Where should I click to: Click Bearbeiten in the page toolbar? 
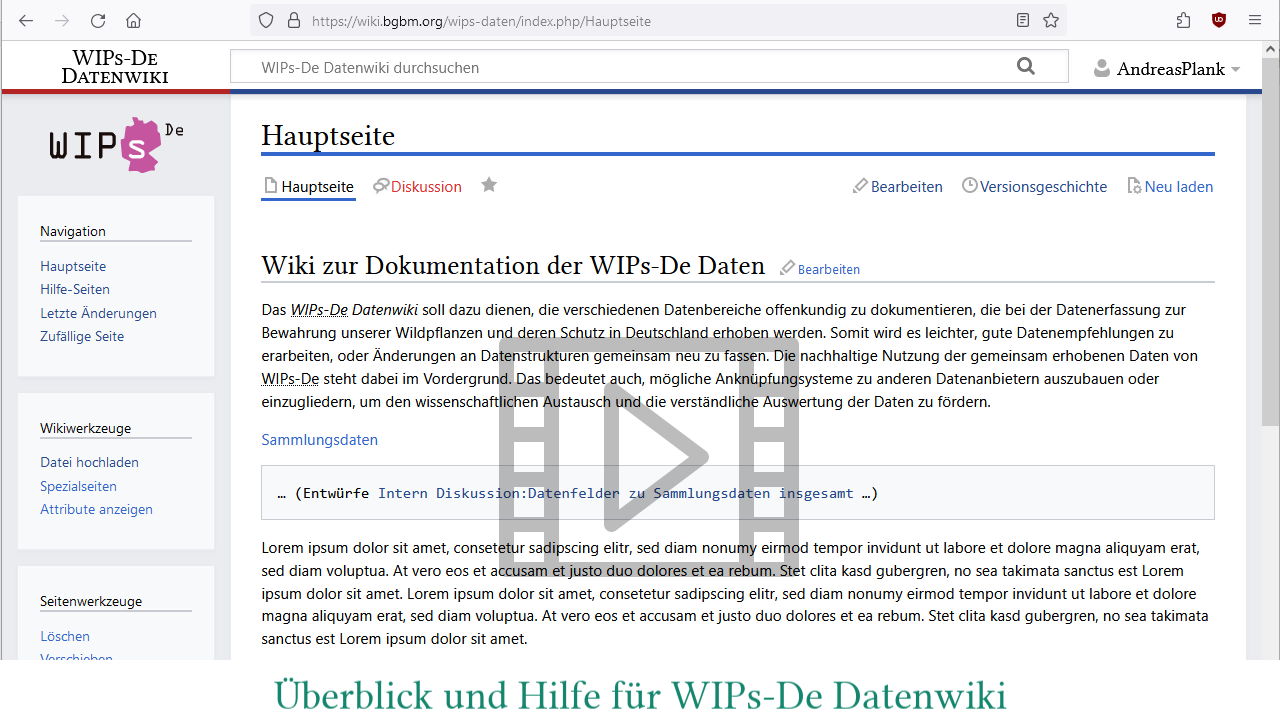(905, 187)
